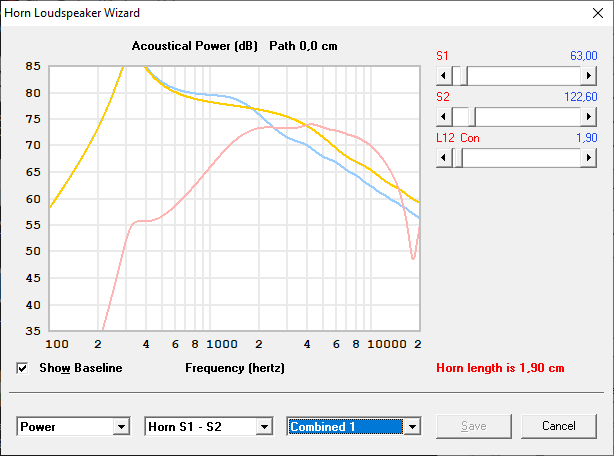Image resolution: width=614 pixels, height=456 pixels.
Task: Click the S1 value 63,00
Action: pyautogui.click(x=583, y=56)
